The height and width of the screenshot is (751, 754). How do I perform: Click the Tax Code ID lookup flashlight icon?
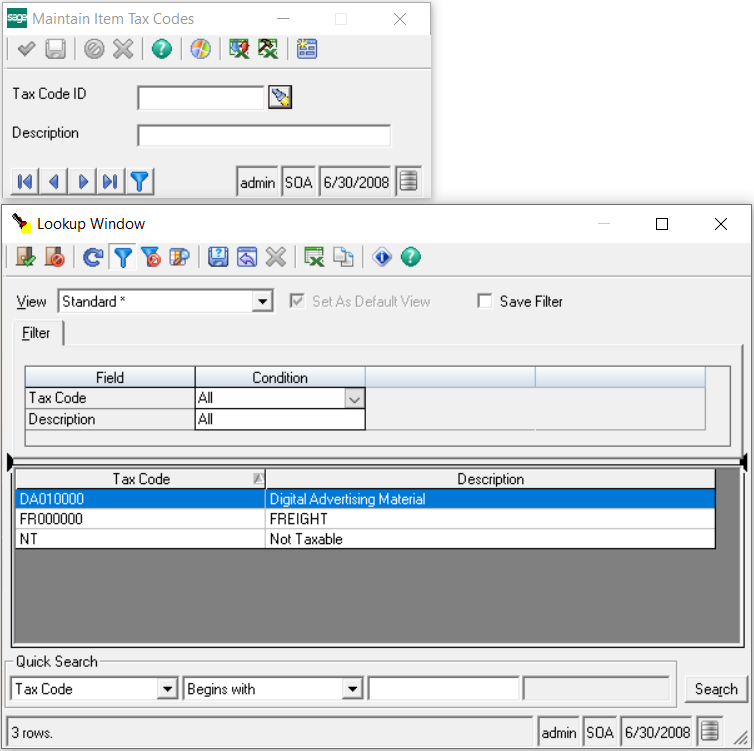(x=281, y=97)
